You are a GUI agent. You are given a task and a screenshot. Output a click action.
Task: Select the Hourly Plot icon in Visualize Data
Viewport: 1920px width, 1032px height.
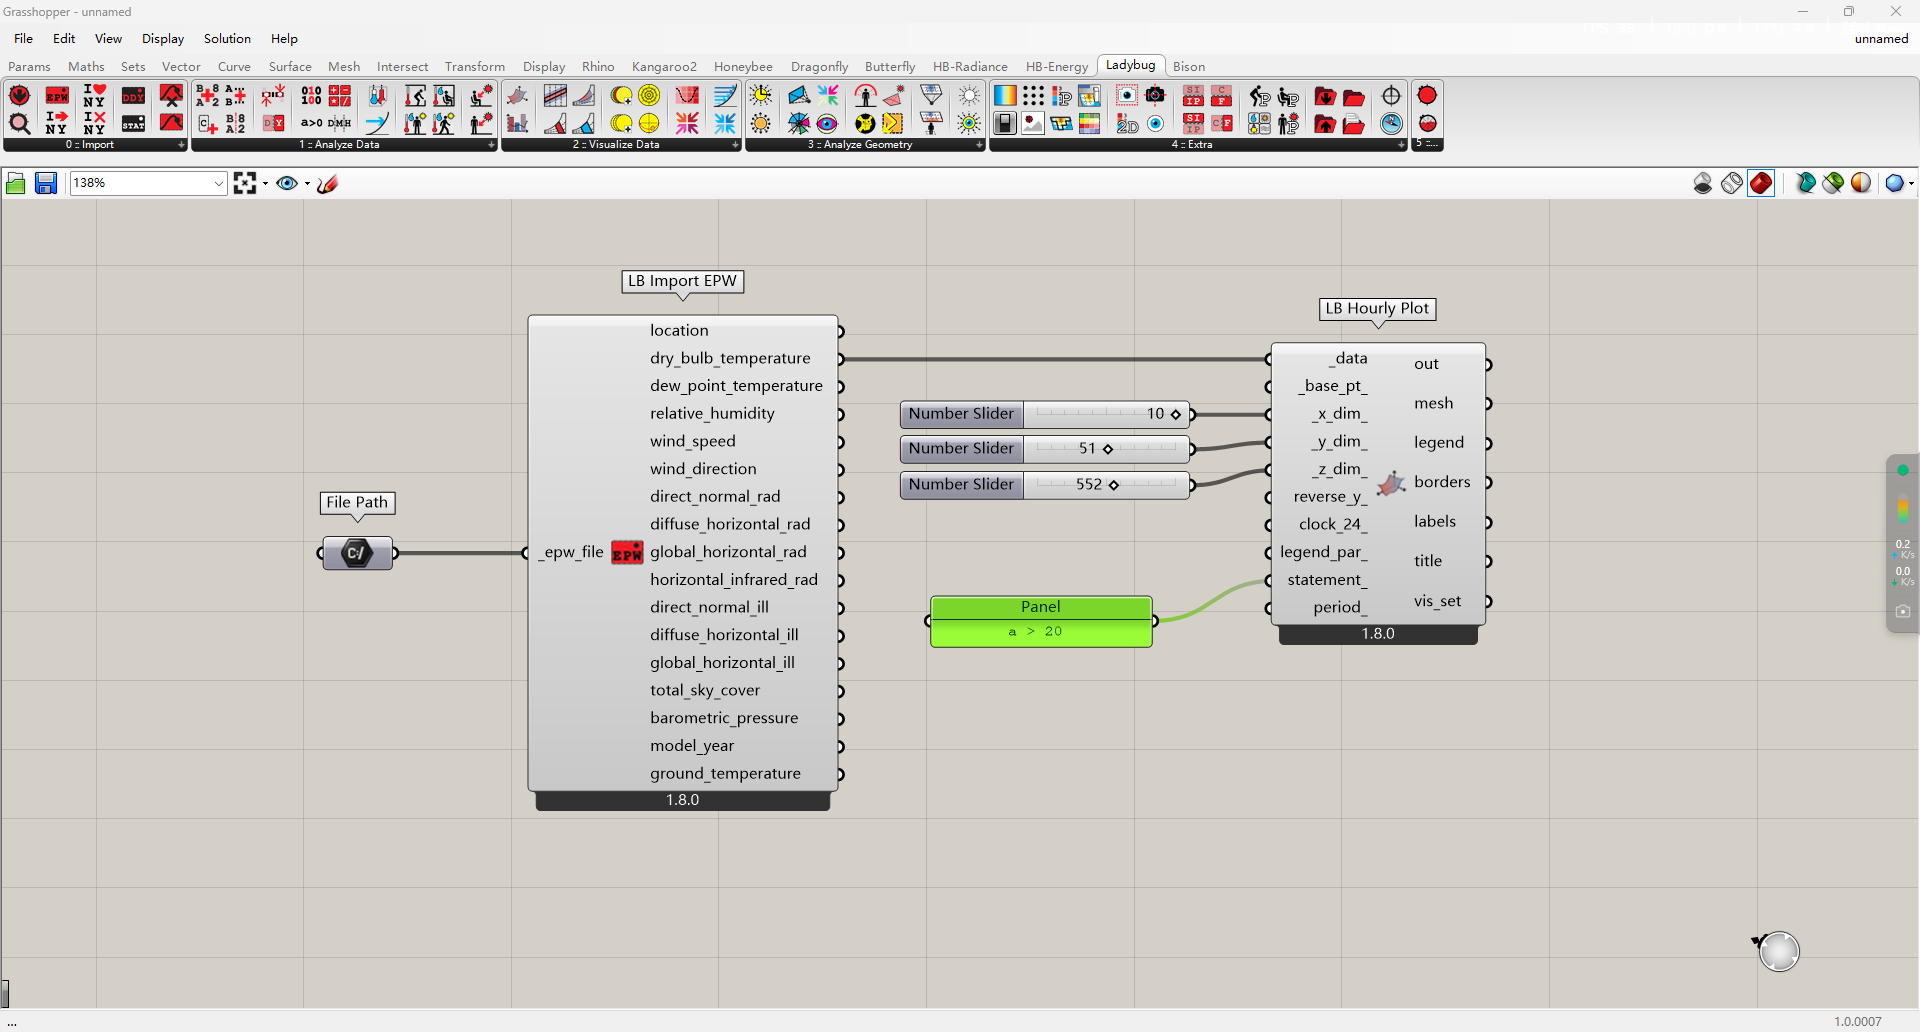pyautogui.click(x=517, y=96)
